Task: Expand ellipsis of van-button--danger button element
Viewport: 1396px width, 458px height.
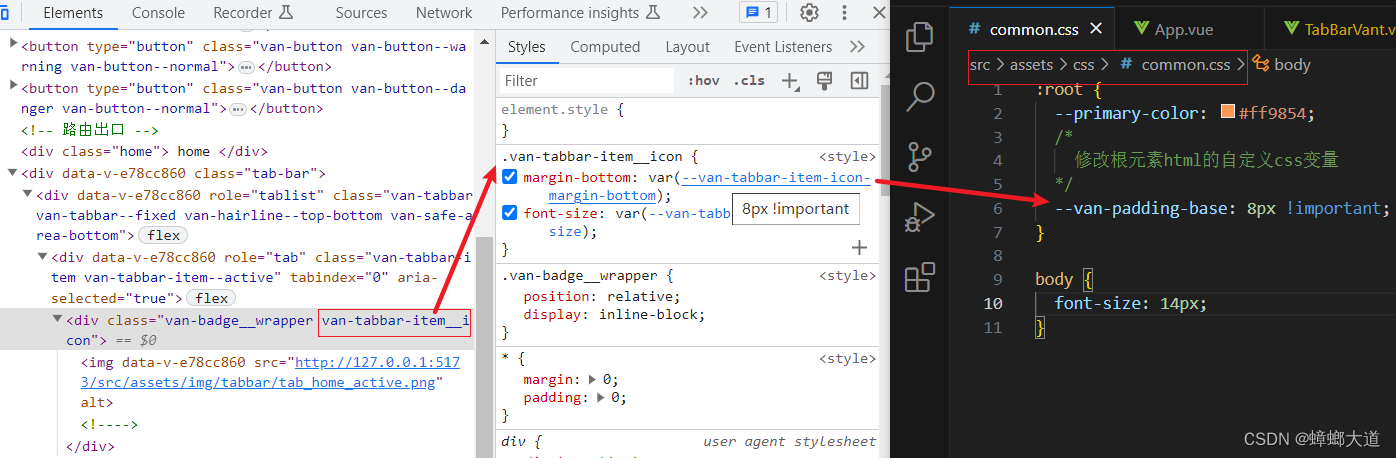Action: click(x=237, y=108)
